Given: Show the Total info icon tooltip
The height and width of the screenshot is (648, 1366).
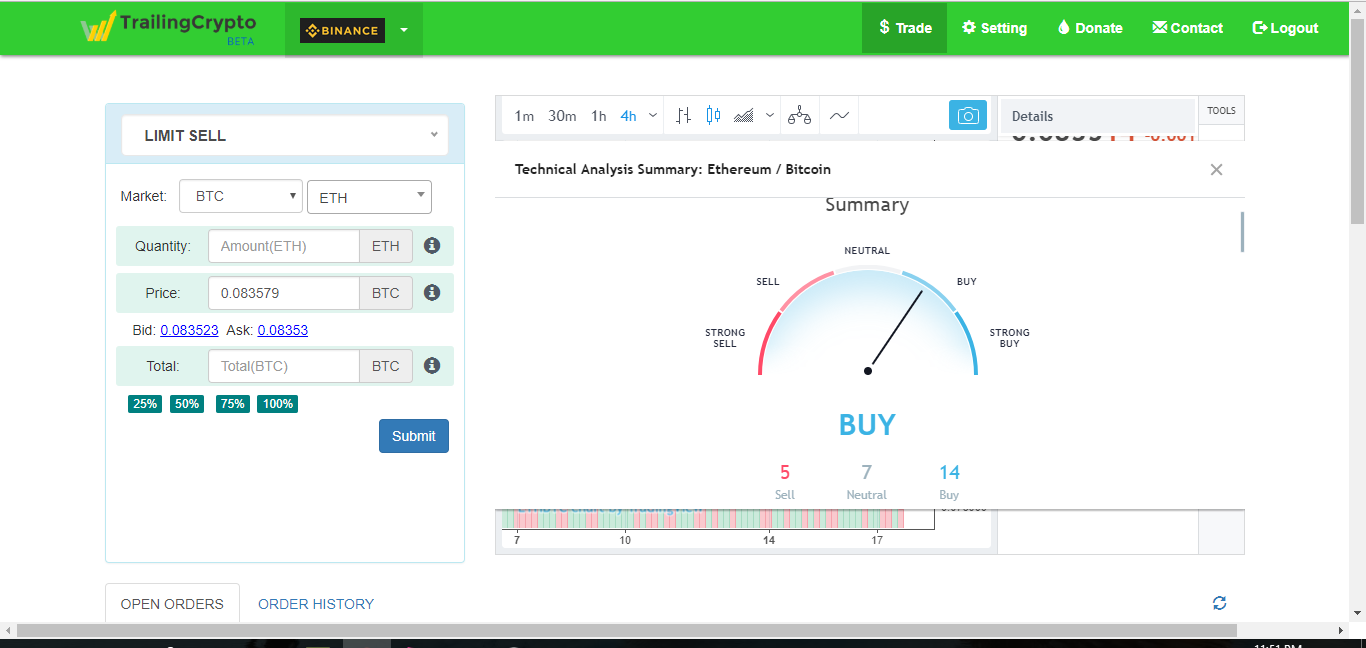Looking at the screenshot, I should click(x=432, y=365).
